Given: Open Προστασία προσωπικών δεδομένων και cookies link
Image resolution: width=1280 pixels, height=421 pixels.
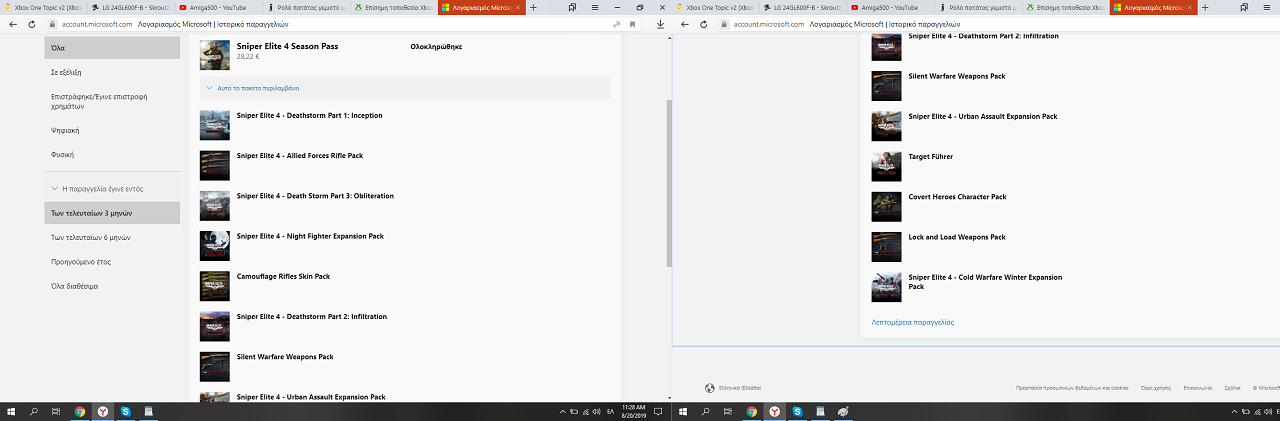Looking at the screenshot, I should 1072,388.
